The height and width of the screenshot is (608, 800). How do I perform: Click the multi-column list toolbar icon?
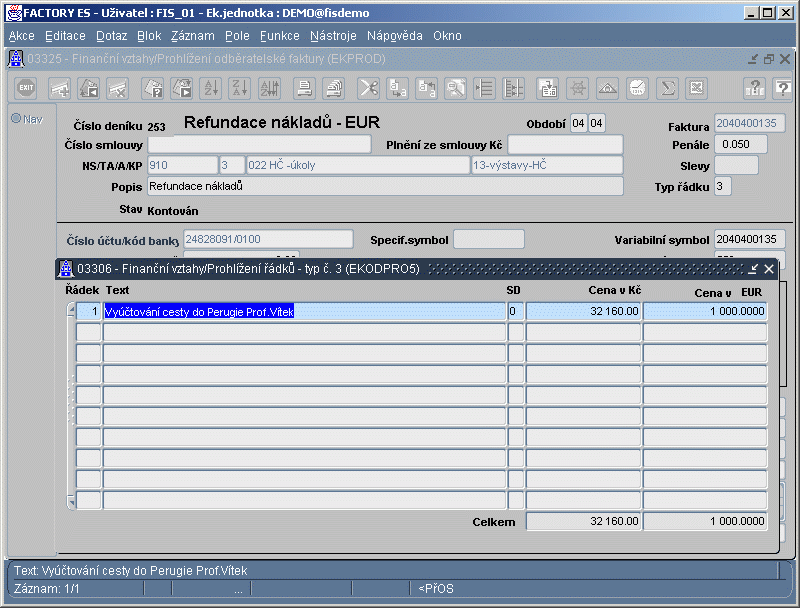point(513,89)
